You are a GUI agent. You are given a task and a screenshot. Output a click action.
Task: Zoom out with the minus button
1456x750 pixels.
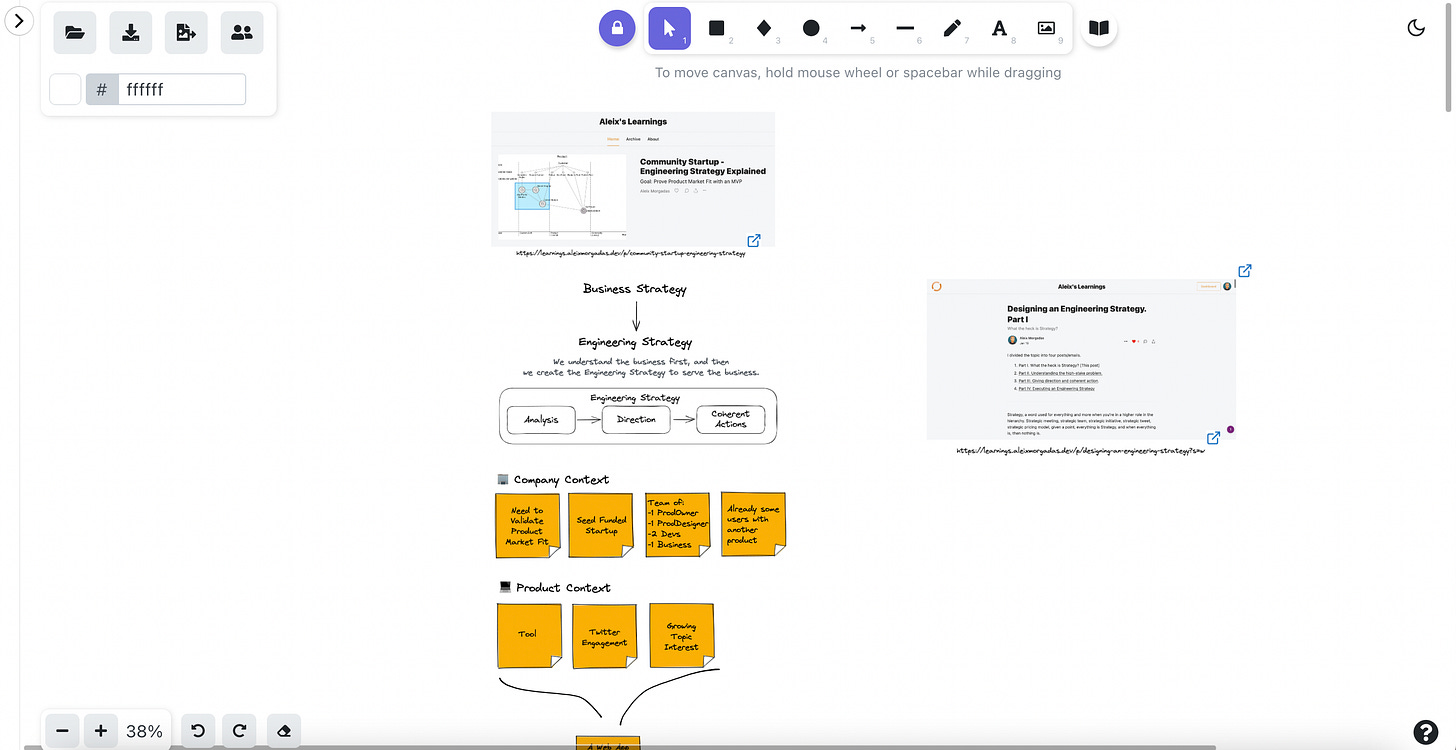pyautogui.click(x=62, y=731)
